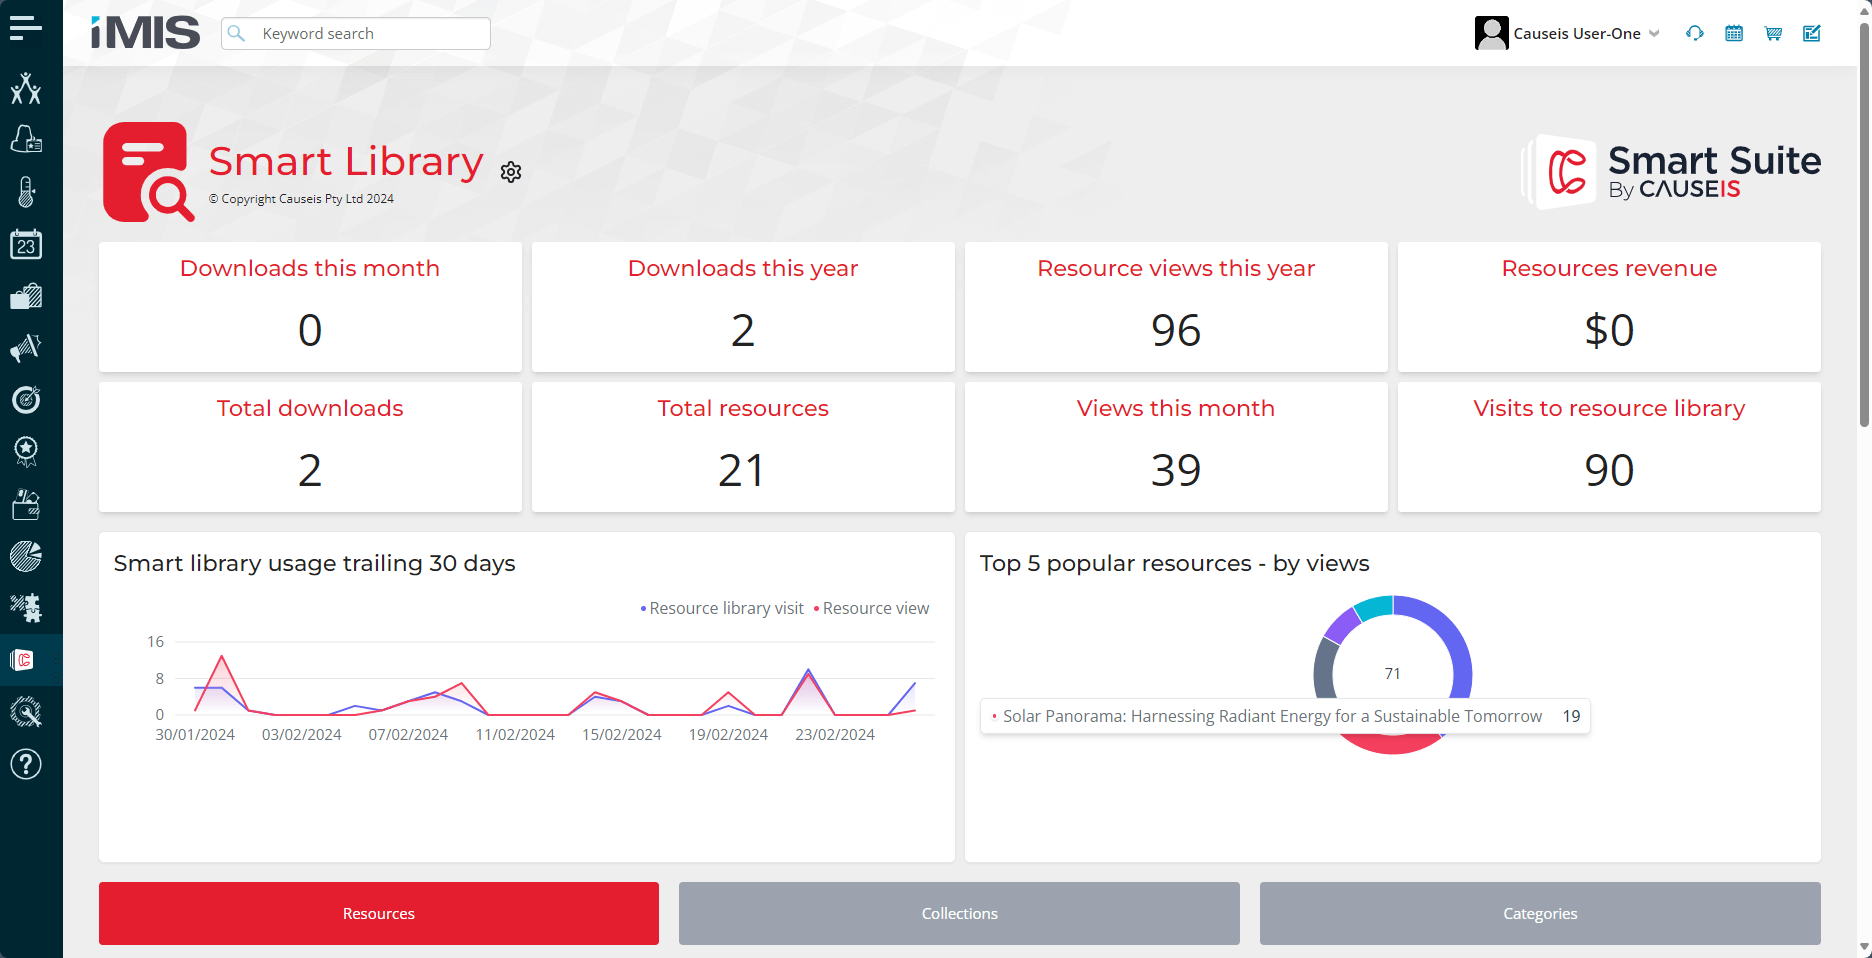Open the megaphone Marketing sidebar icon

click(26, 348)
